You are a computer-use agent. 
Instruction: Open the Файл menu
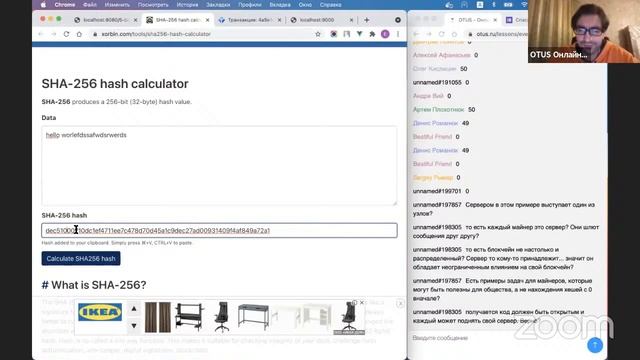(x=90, y=5)
